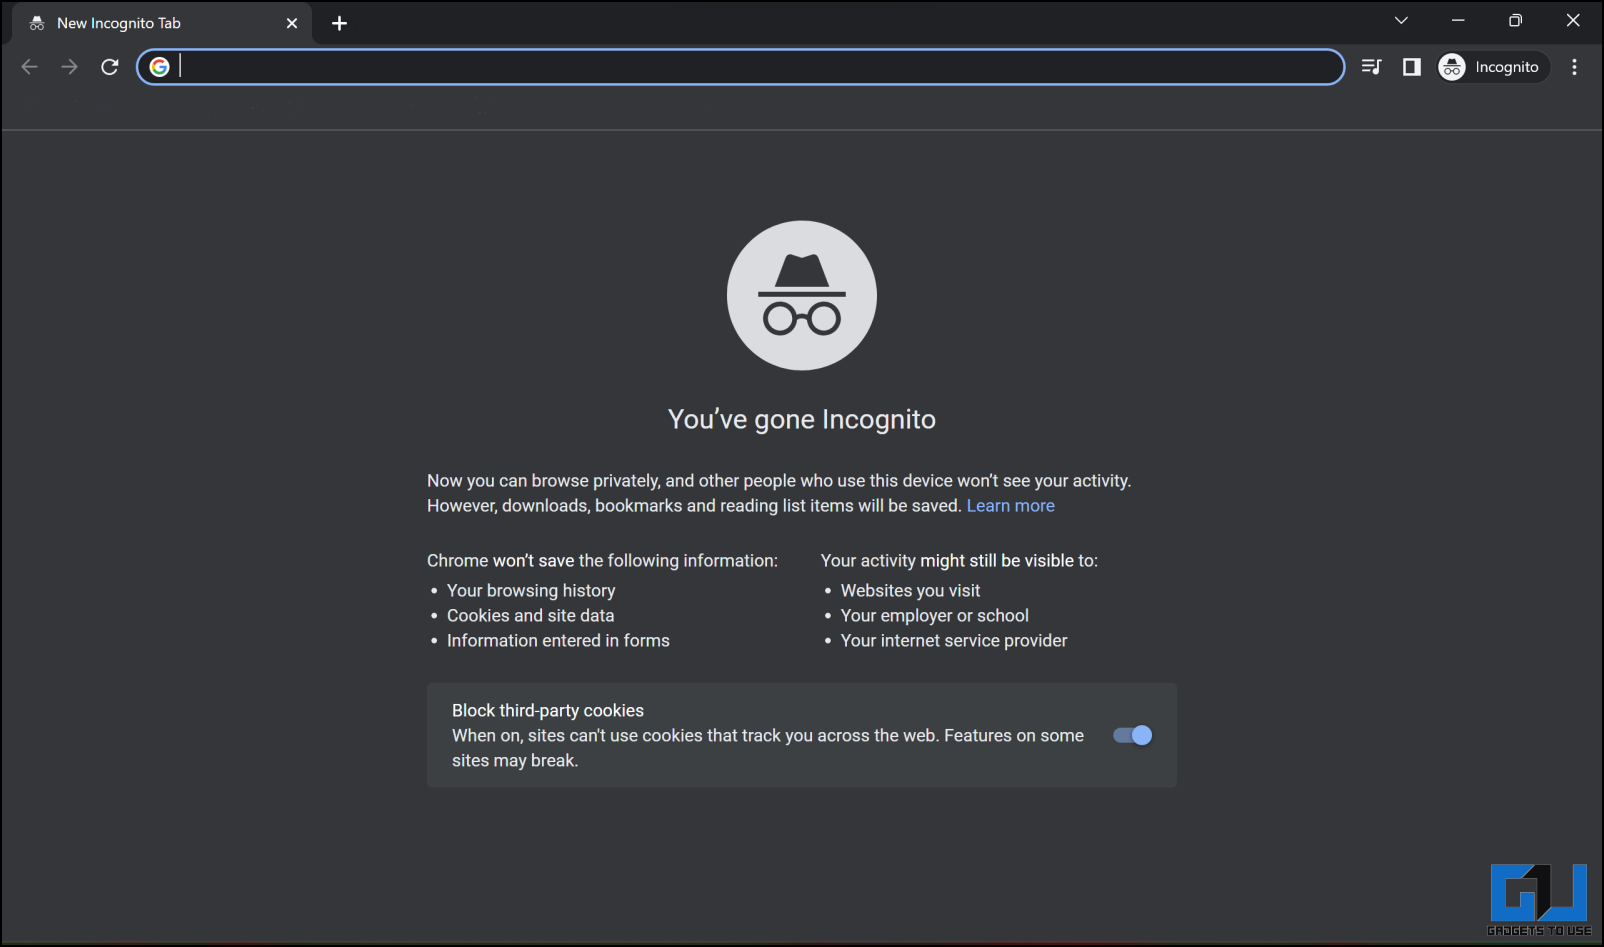Click 'Information entered in forms' list item
The image size is (1604, 947).
(x=558, y=641)
